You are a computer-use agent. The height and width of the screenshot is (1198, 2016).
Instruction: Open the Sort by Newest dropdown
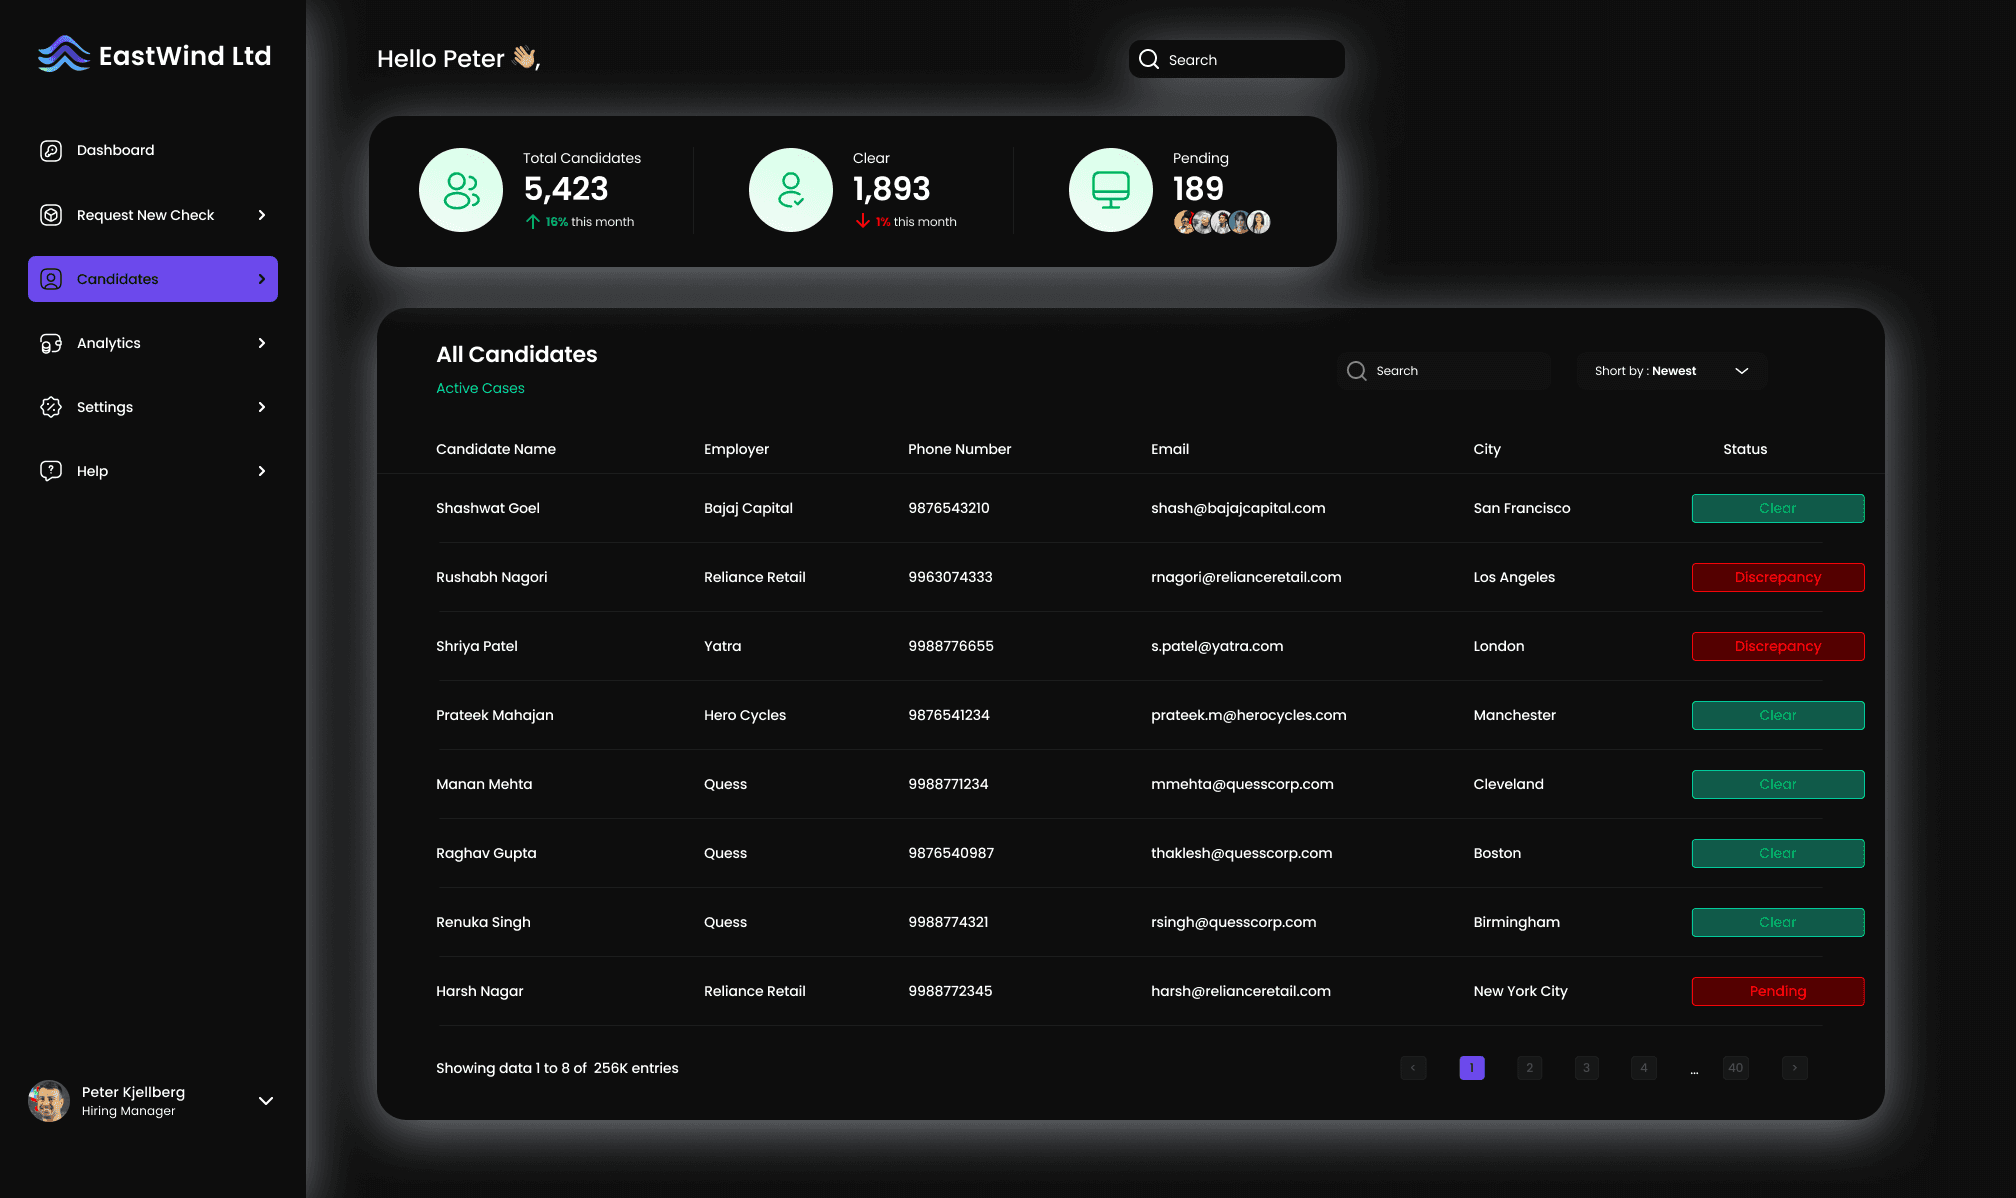pyautogui.click(x=1670, y=370)
